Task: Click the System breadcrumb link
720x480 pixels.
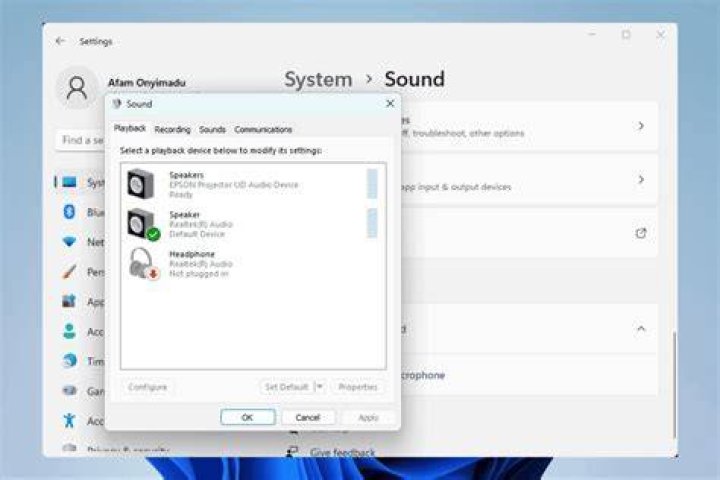Action: tap(318, 79)
